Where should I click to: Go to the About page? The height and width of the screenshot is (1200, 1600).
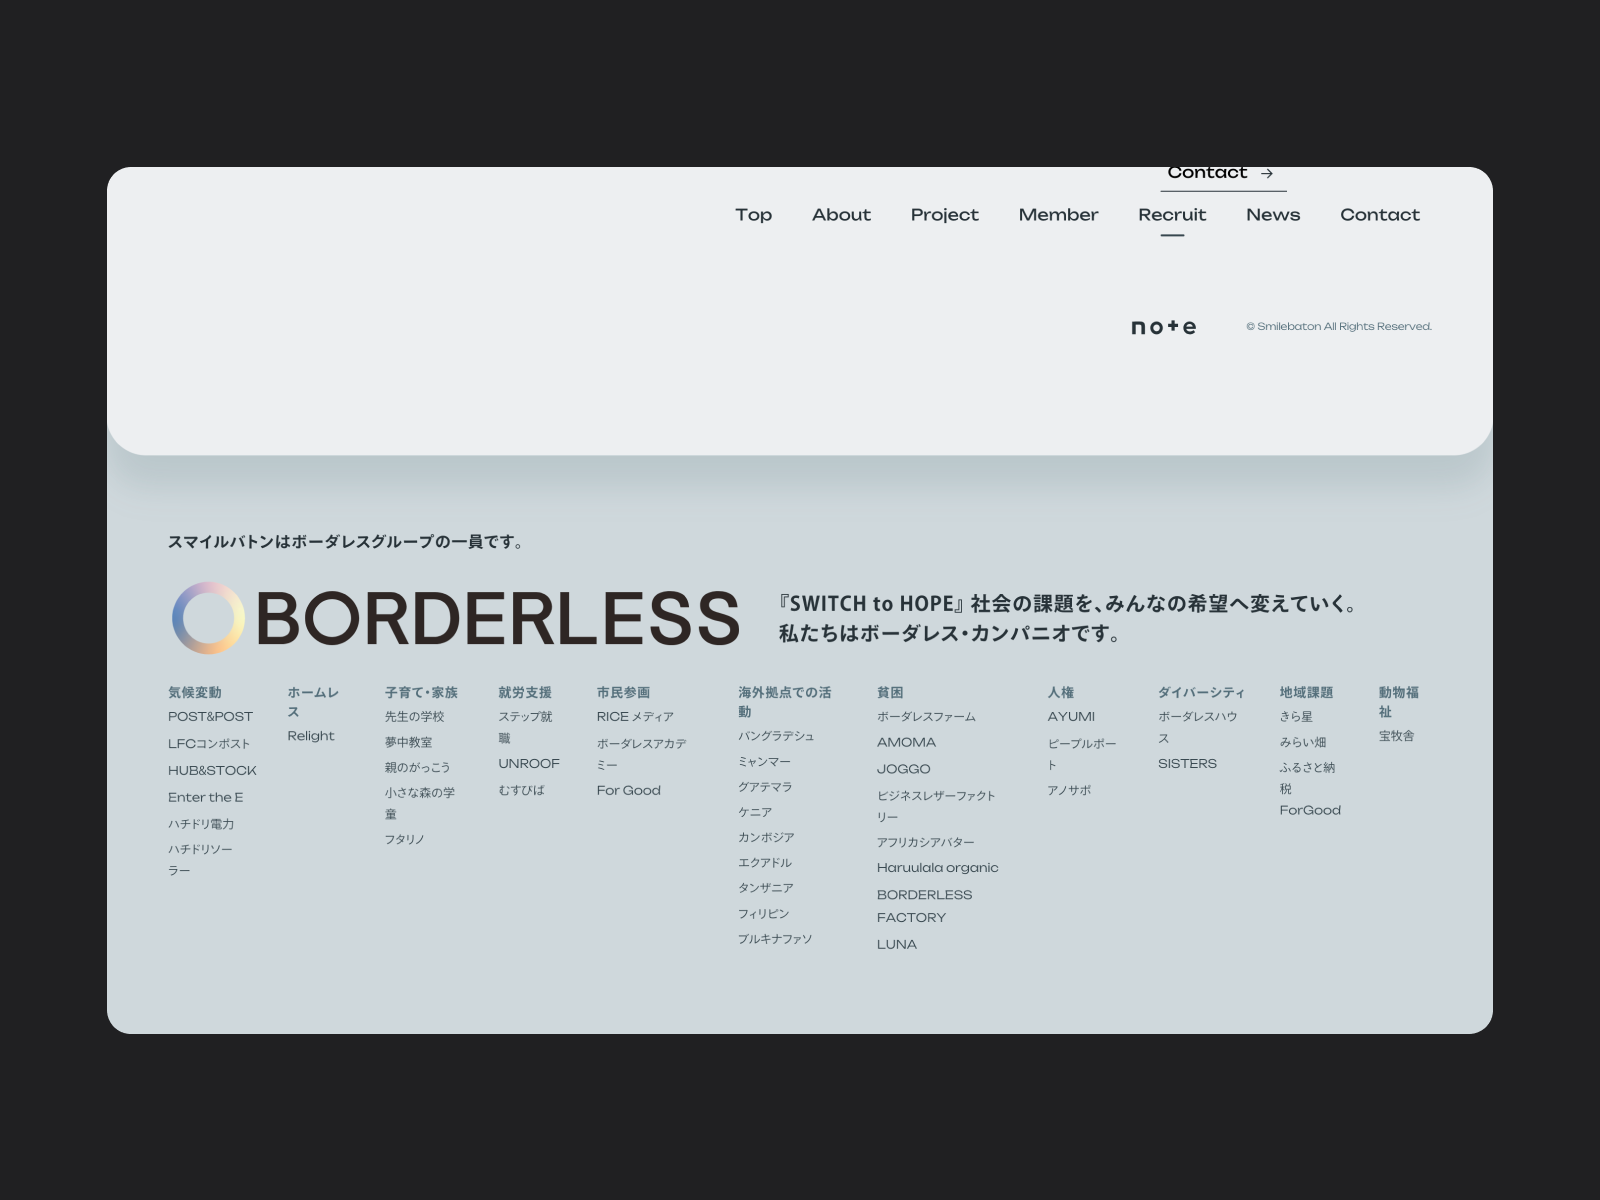point(841,215)
